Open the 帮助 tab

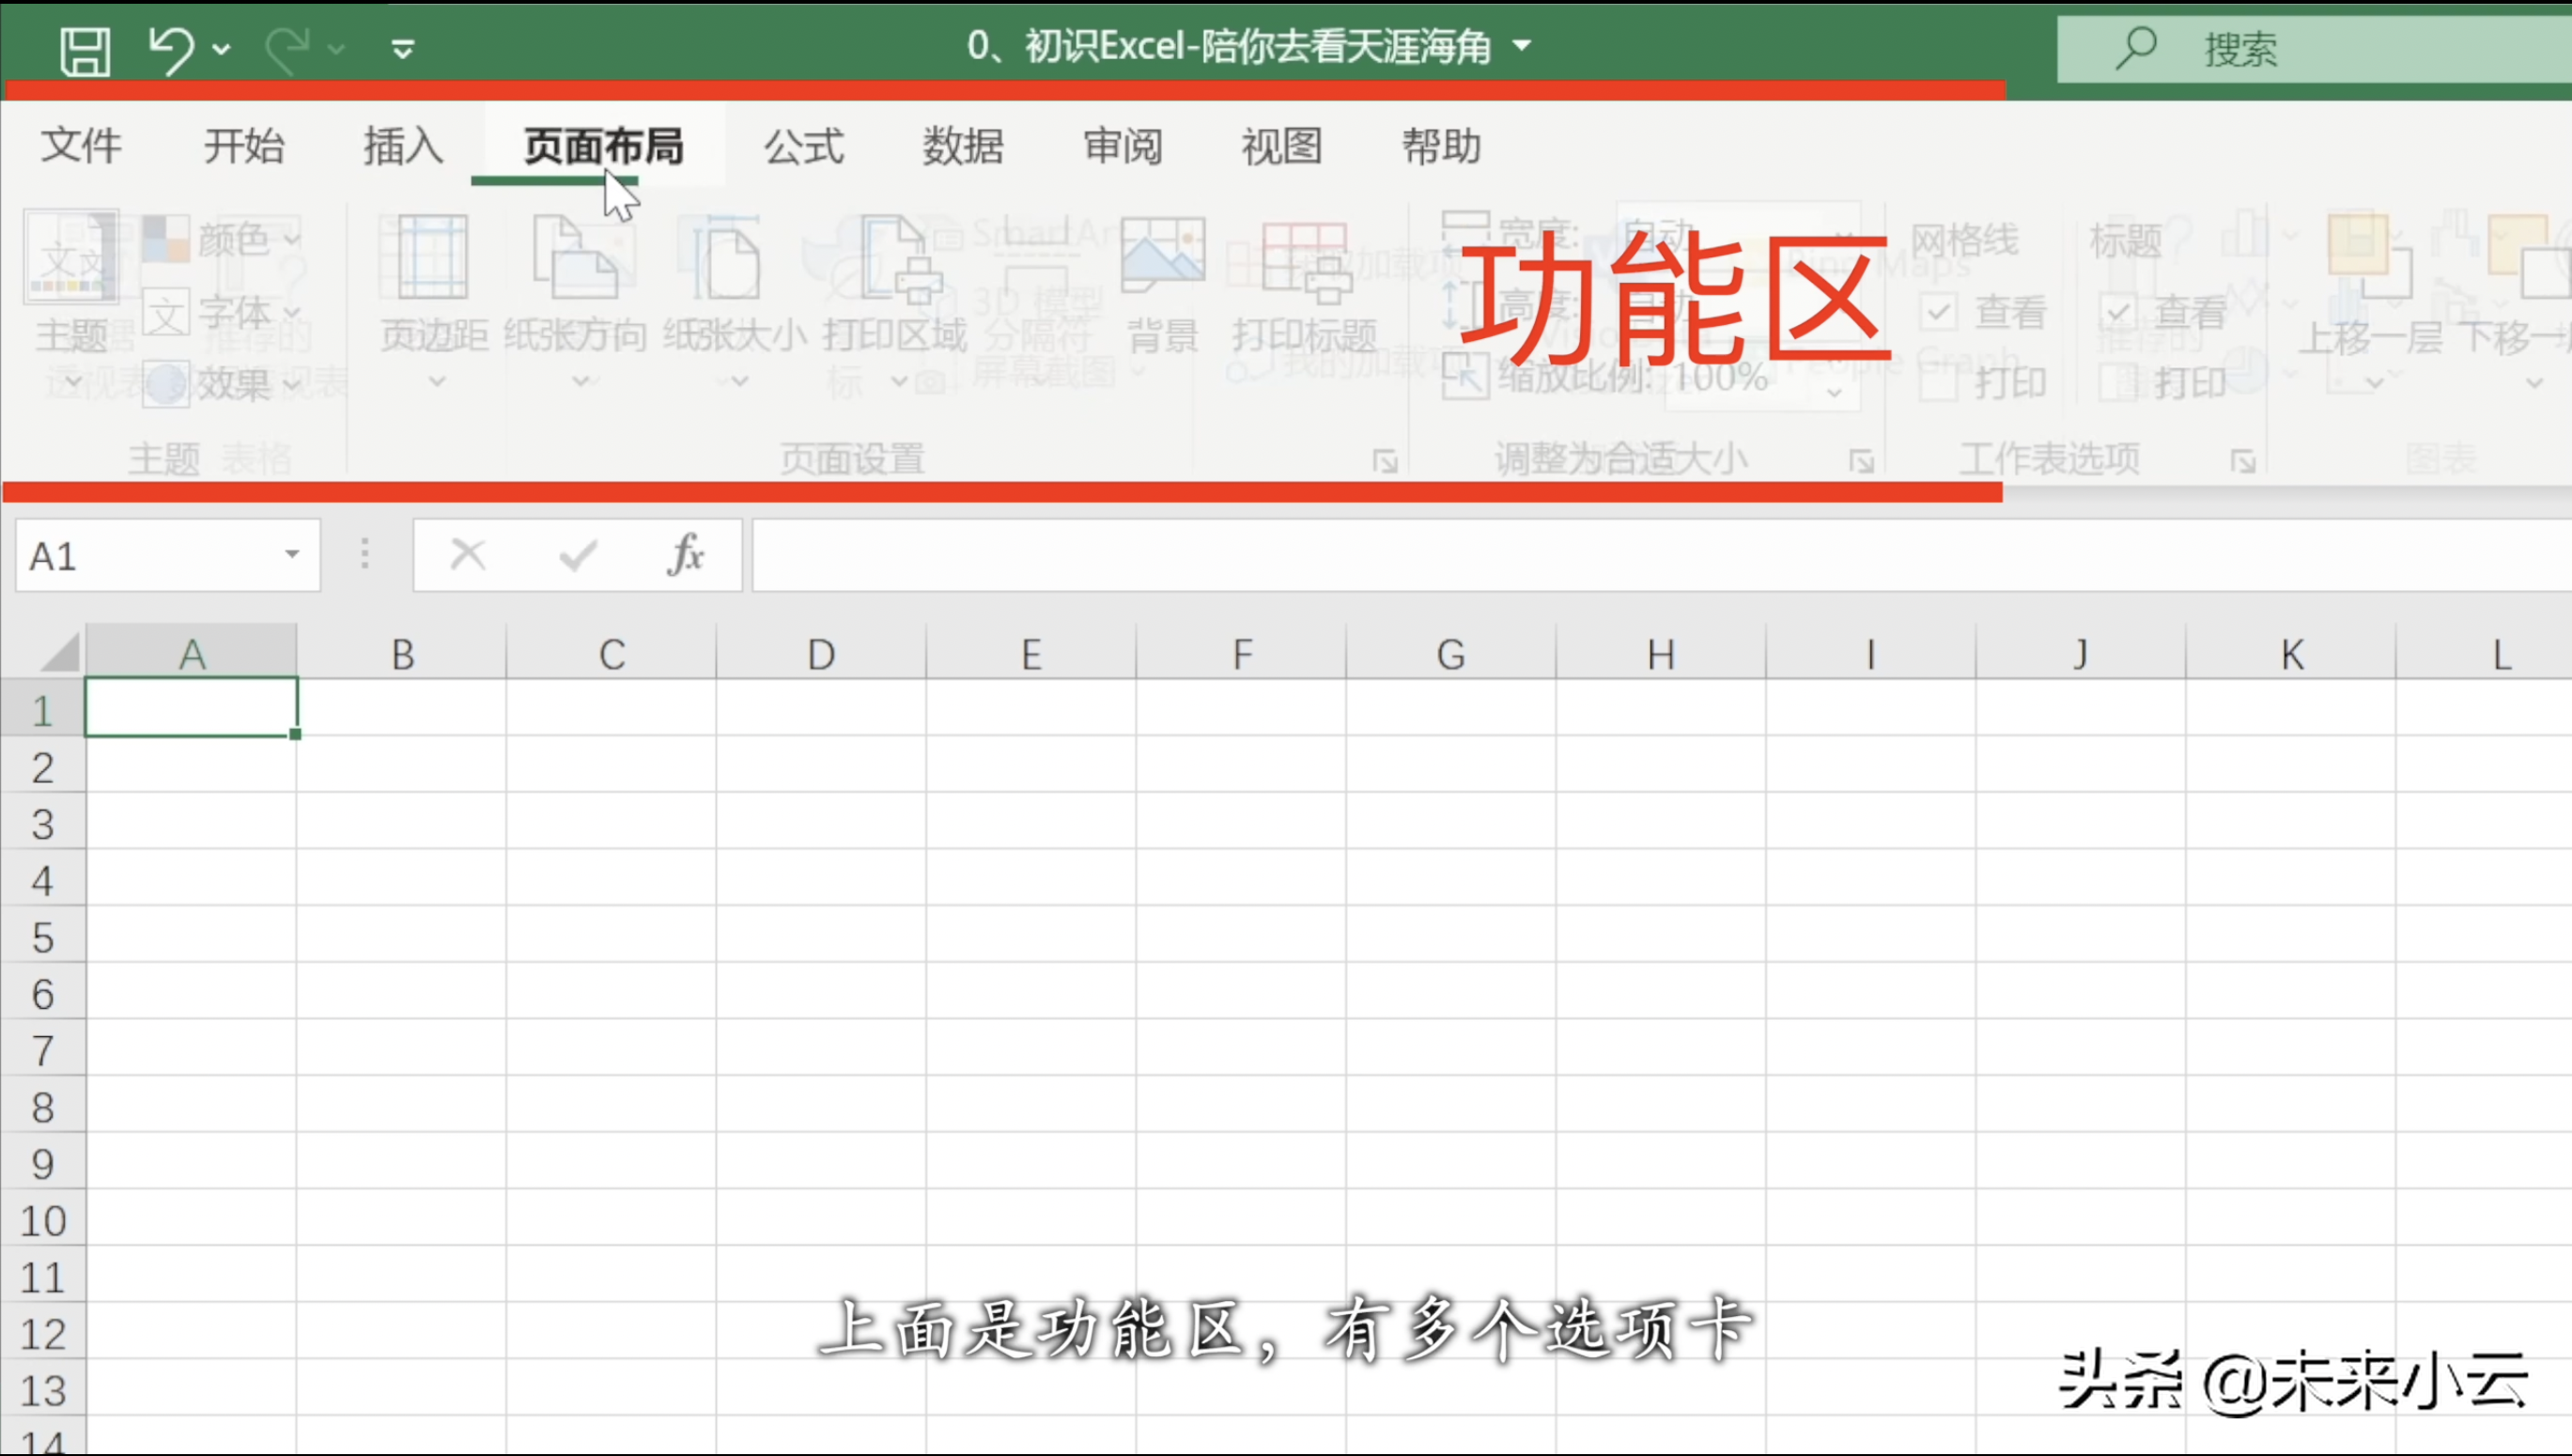point(1441,146)
